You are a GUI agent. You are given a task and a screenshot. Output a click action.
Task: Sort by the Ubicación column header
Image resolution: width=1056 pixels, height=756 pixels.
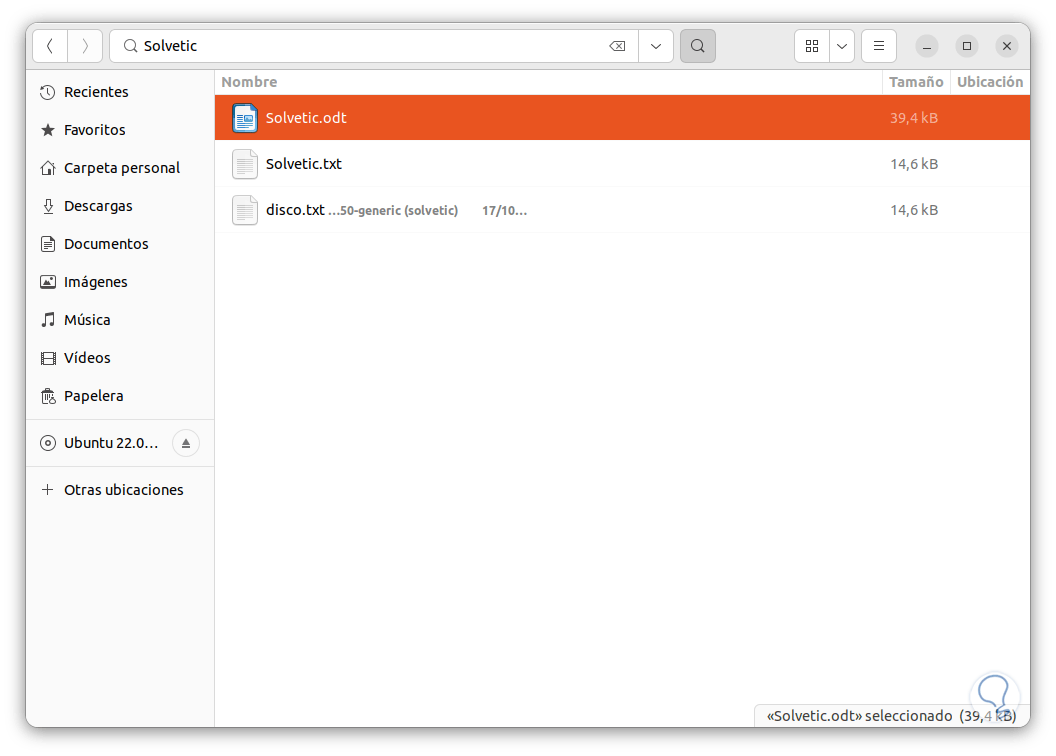(990, 82)
